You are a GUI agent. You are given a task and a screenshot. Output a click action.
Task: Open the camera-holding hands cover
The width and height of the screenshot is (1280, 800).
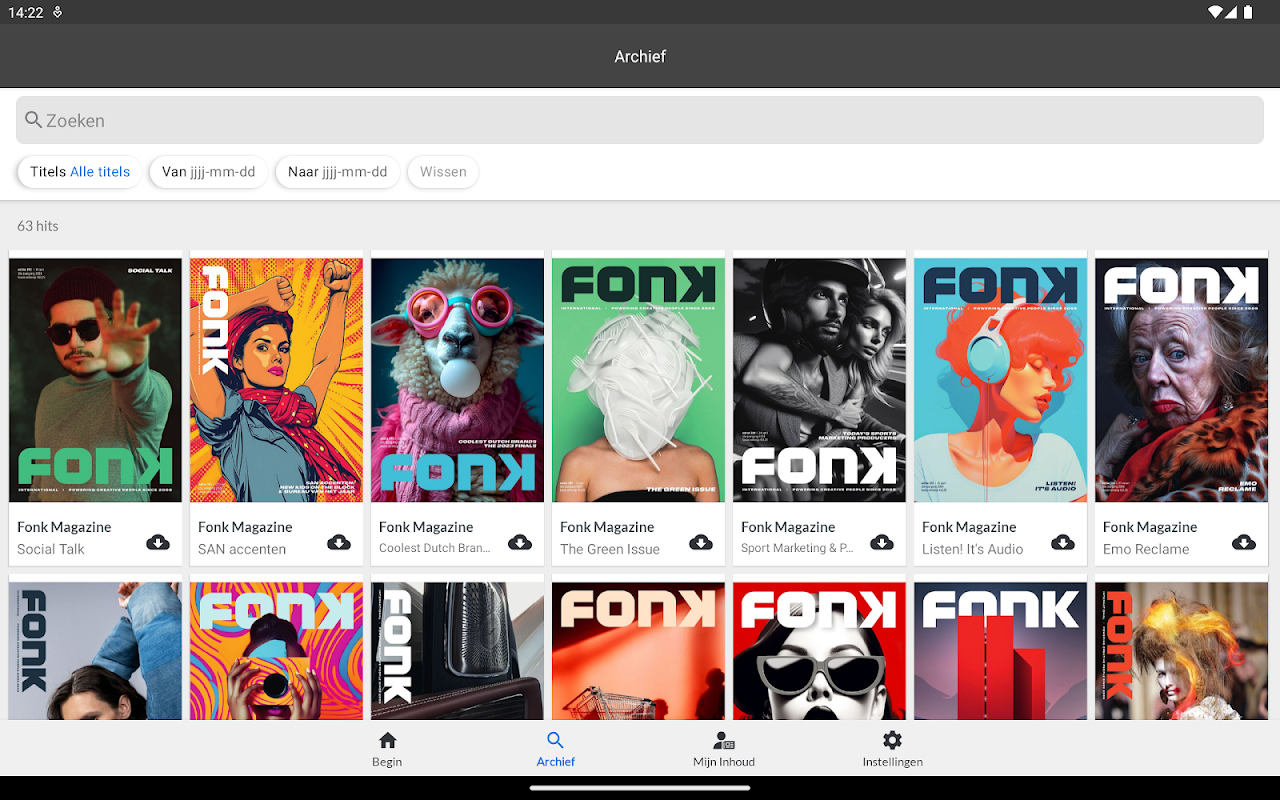[277, 651]
